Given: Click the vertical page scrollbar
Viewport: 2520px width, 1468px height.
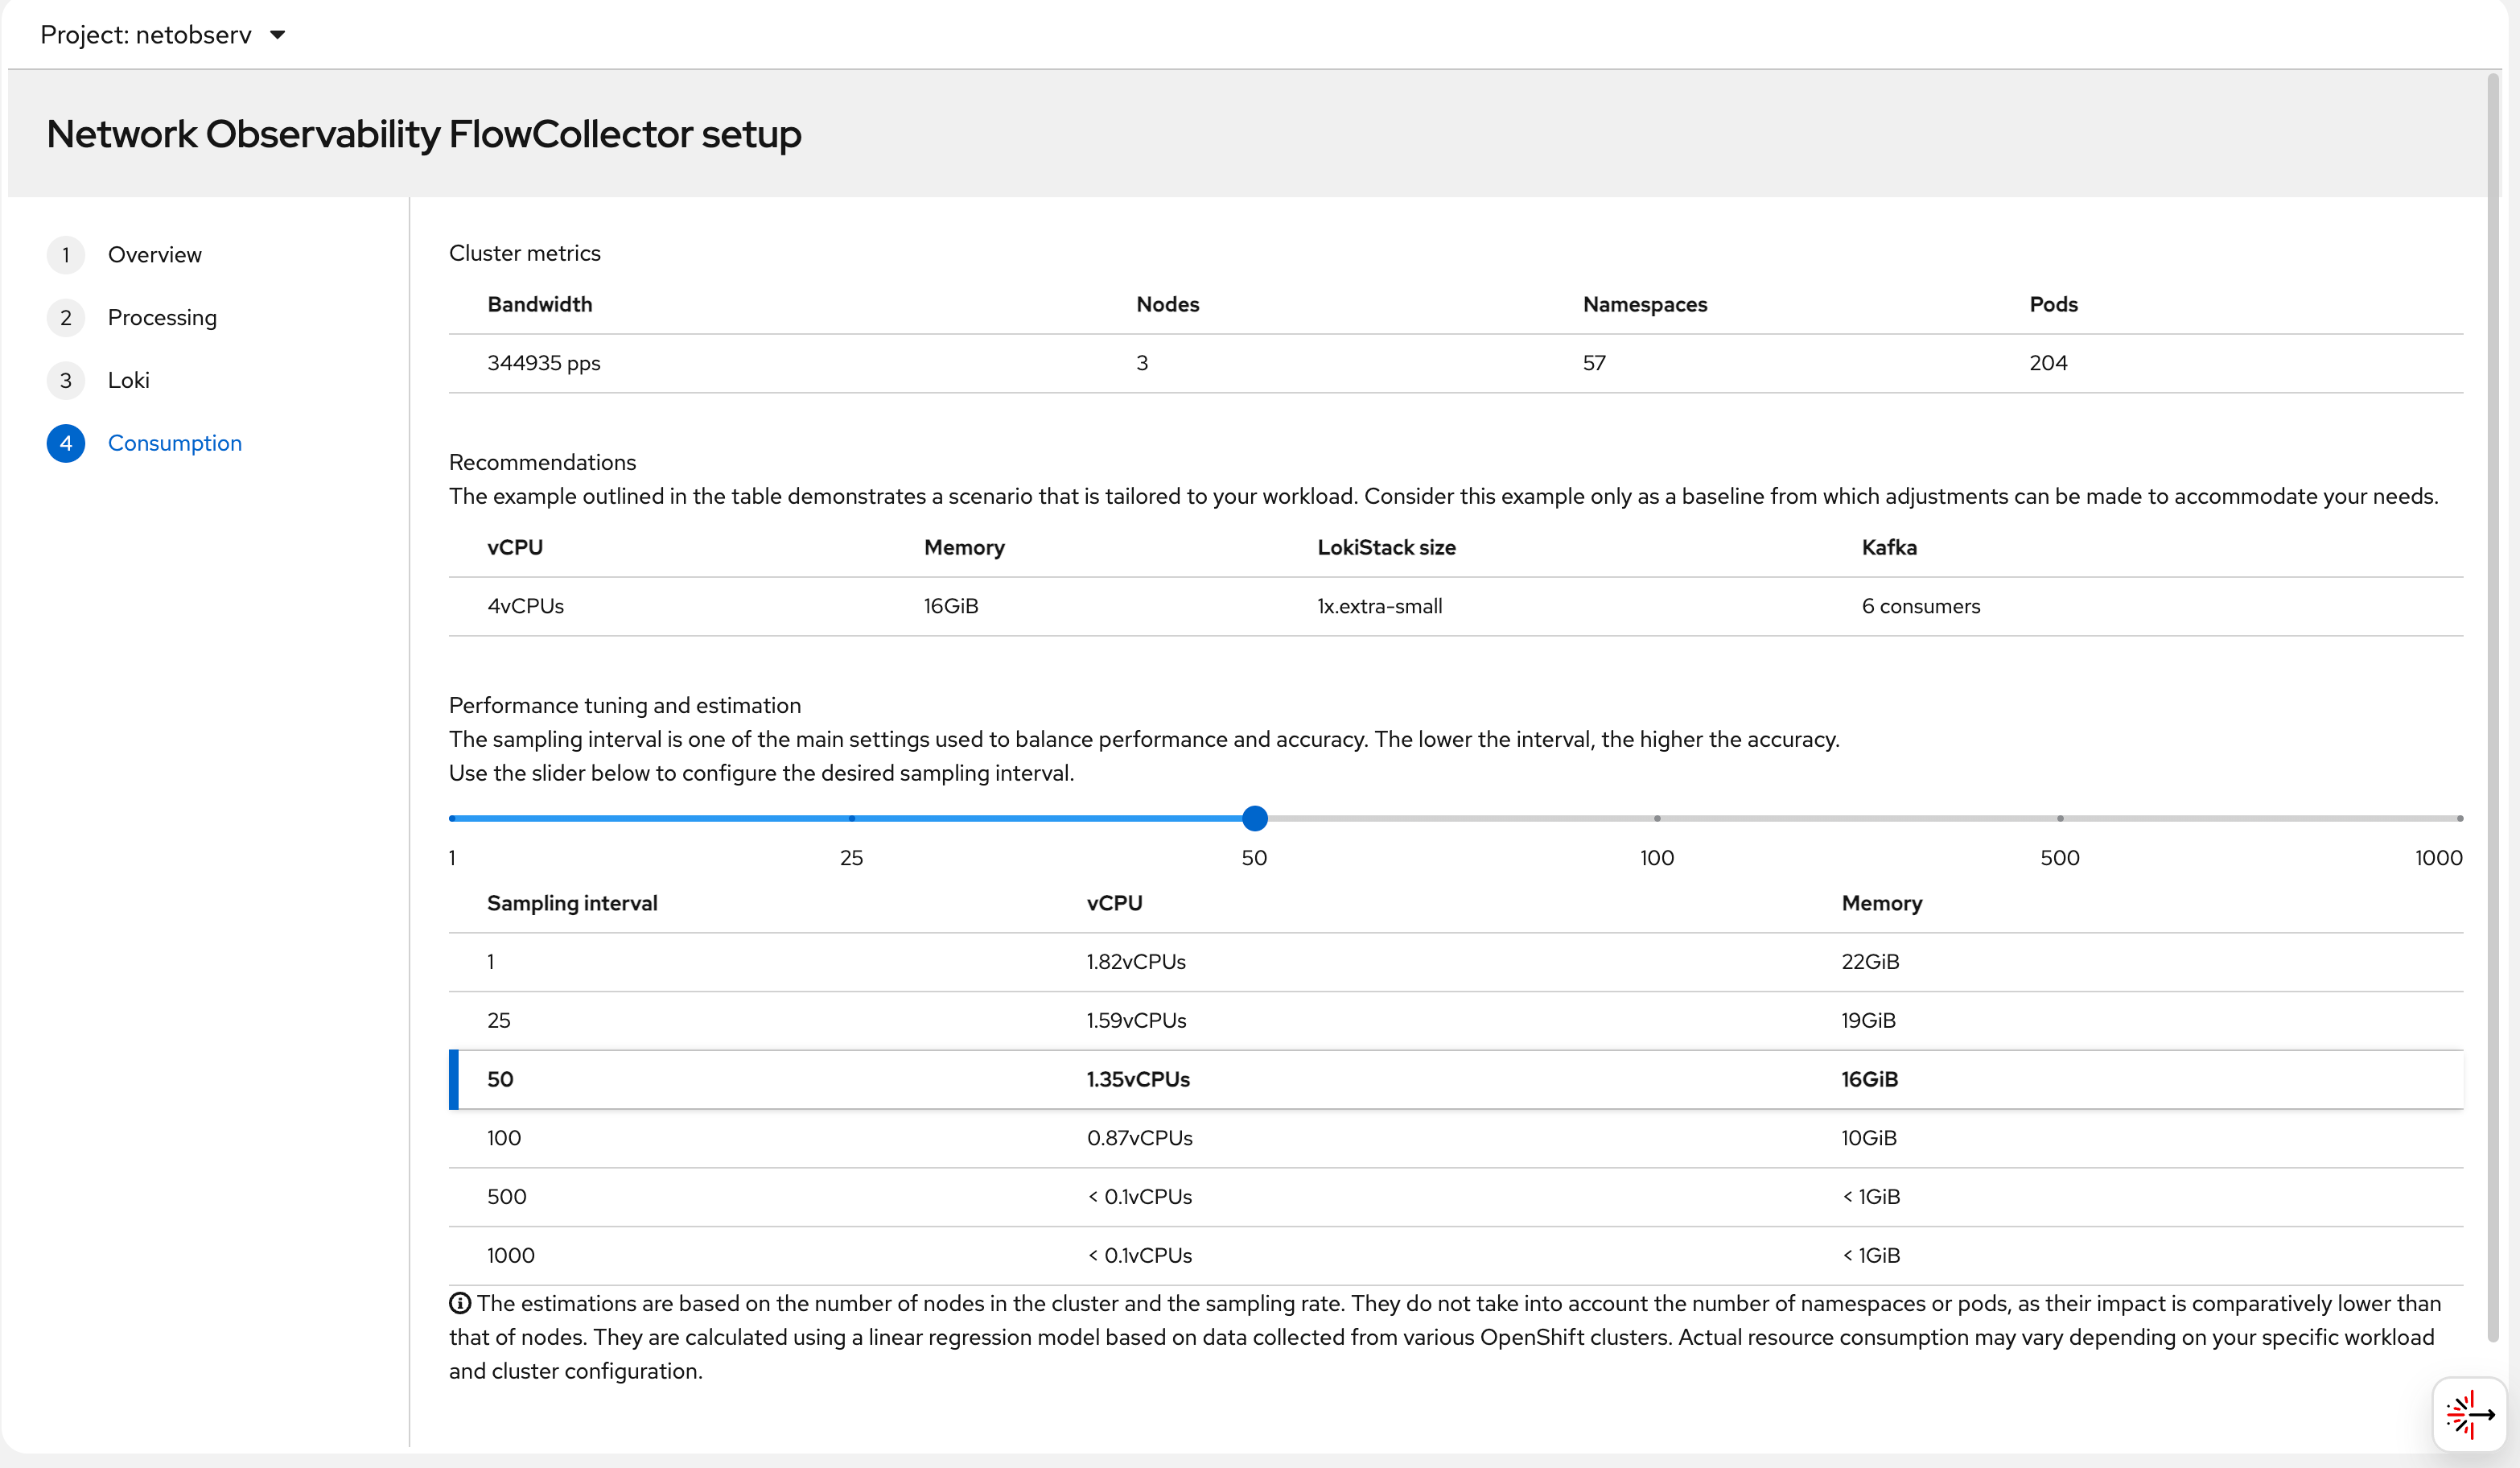Looking at the screenshot, I should click(2492, 700).
